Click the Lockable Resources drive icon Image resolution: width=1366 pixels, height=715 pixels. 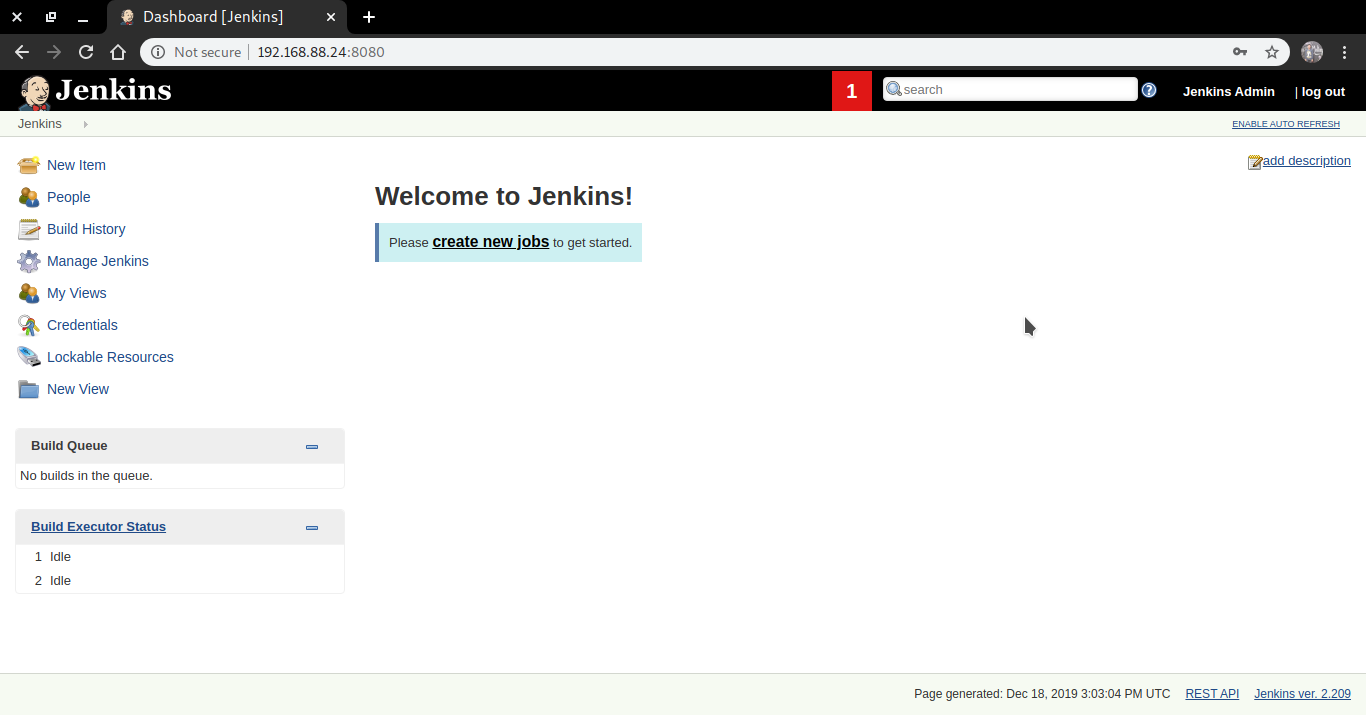[29, 357]
